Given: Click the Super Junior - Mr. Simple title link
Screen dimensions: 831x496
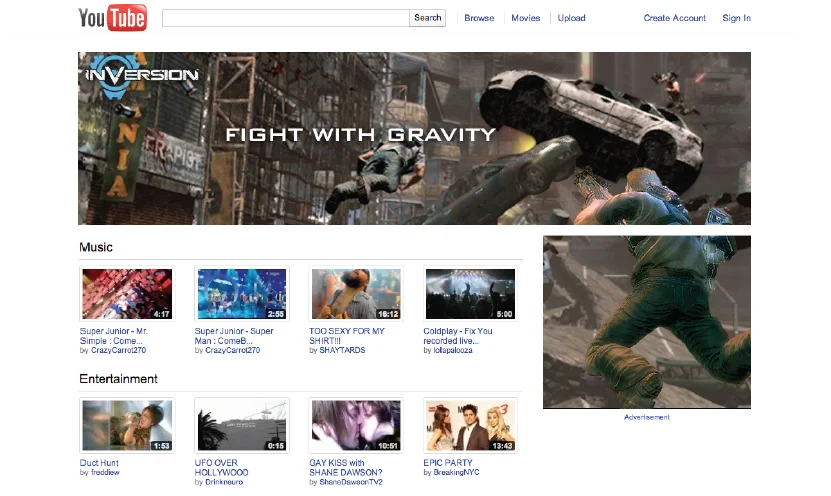Looking at the screenshot, I should pyautogui.click(x=113, y=336).
